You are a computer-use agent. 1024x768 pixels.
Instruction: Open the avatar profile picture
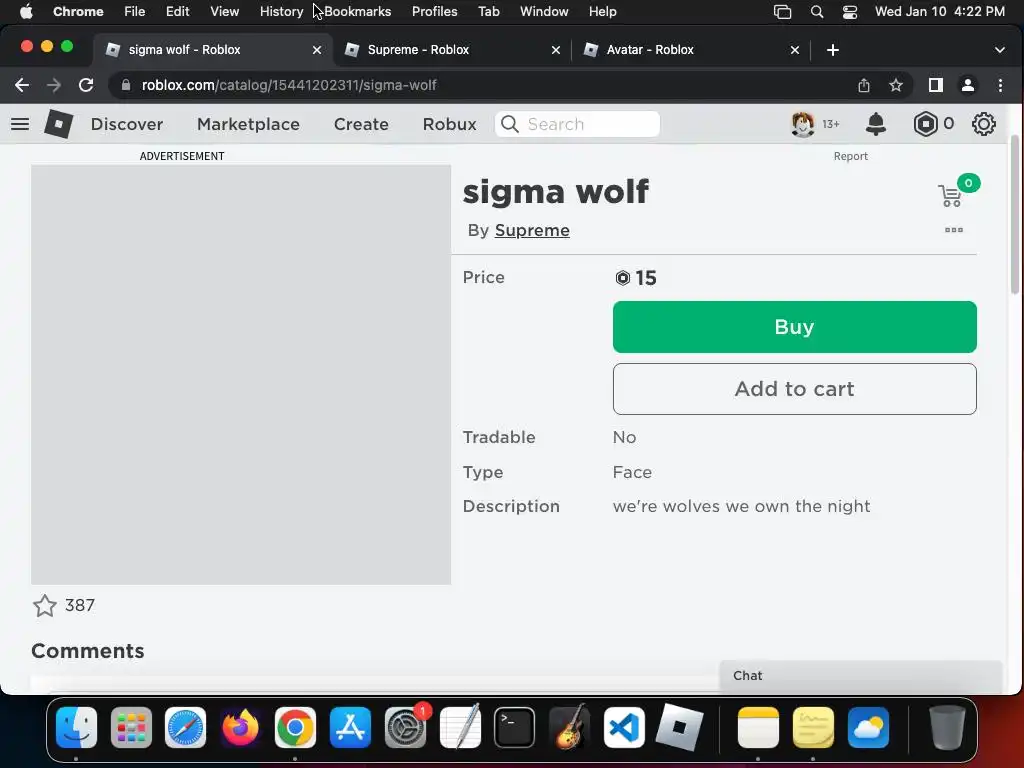pos(803,124)
